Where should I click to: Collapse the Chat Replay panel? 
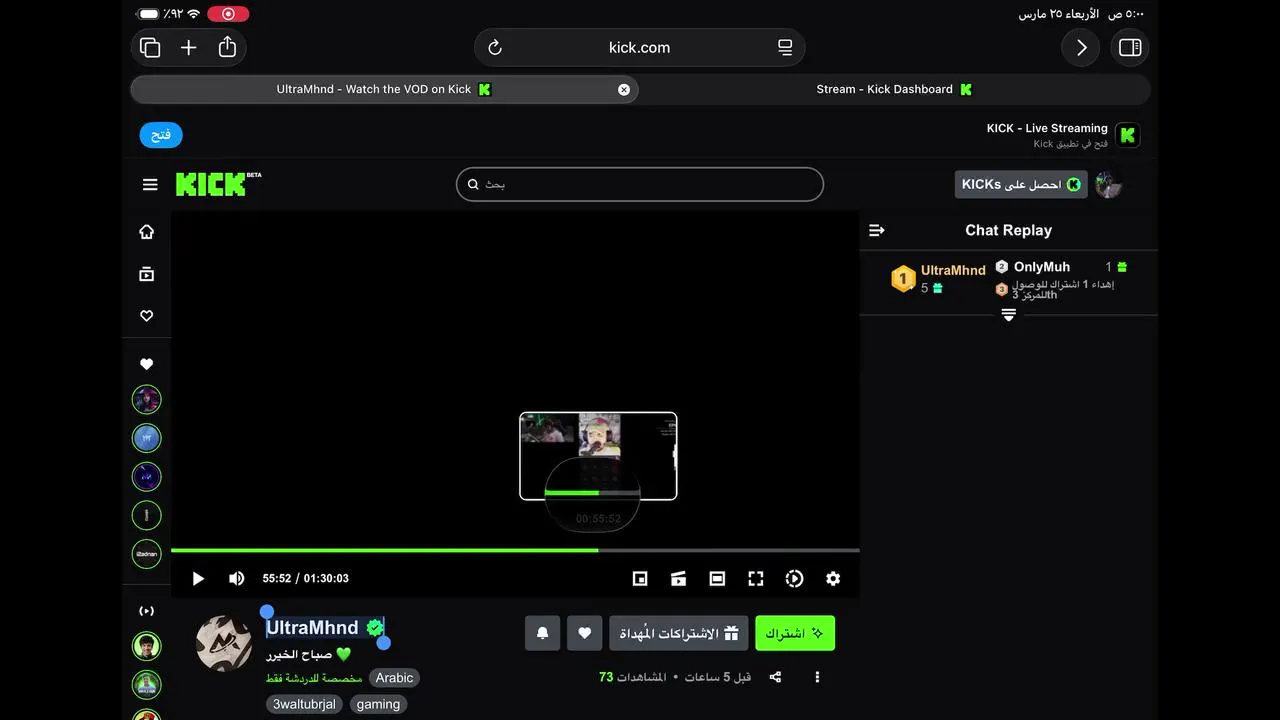click(877, 230)
